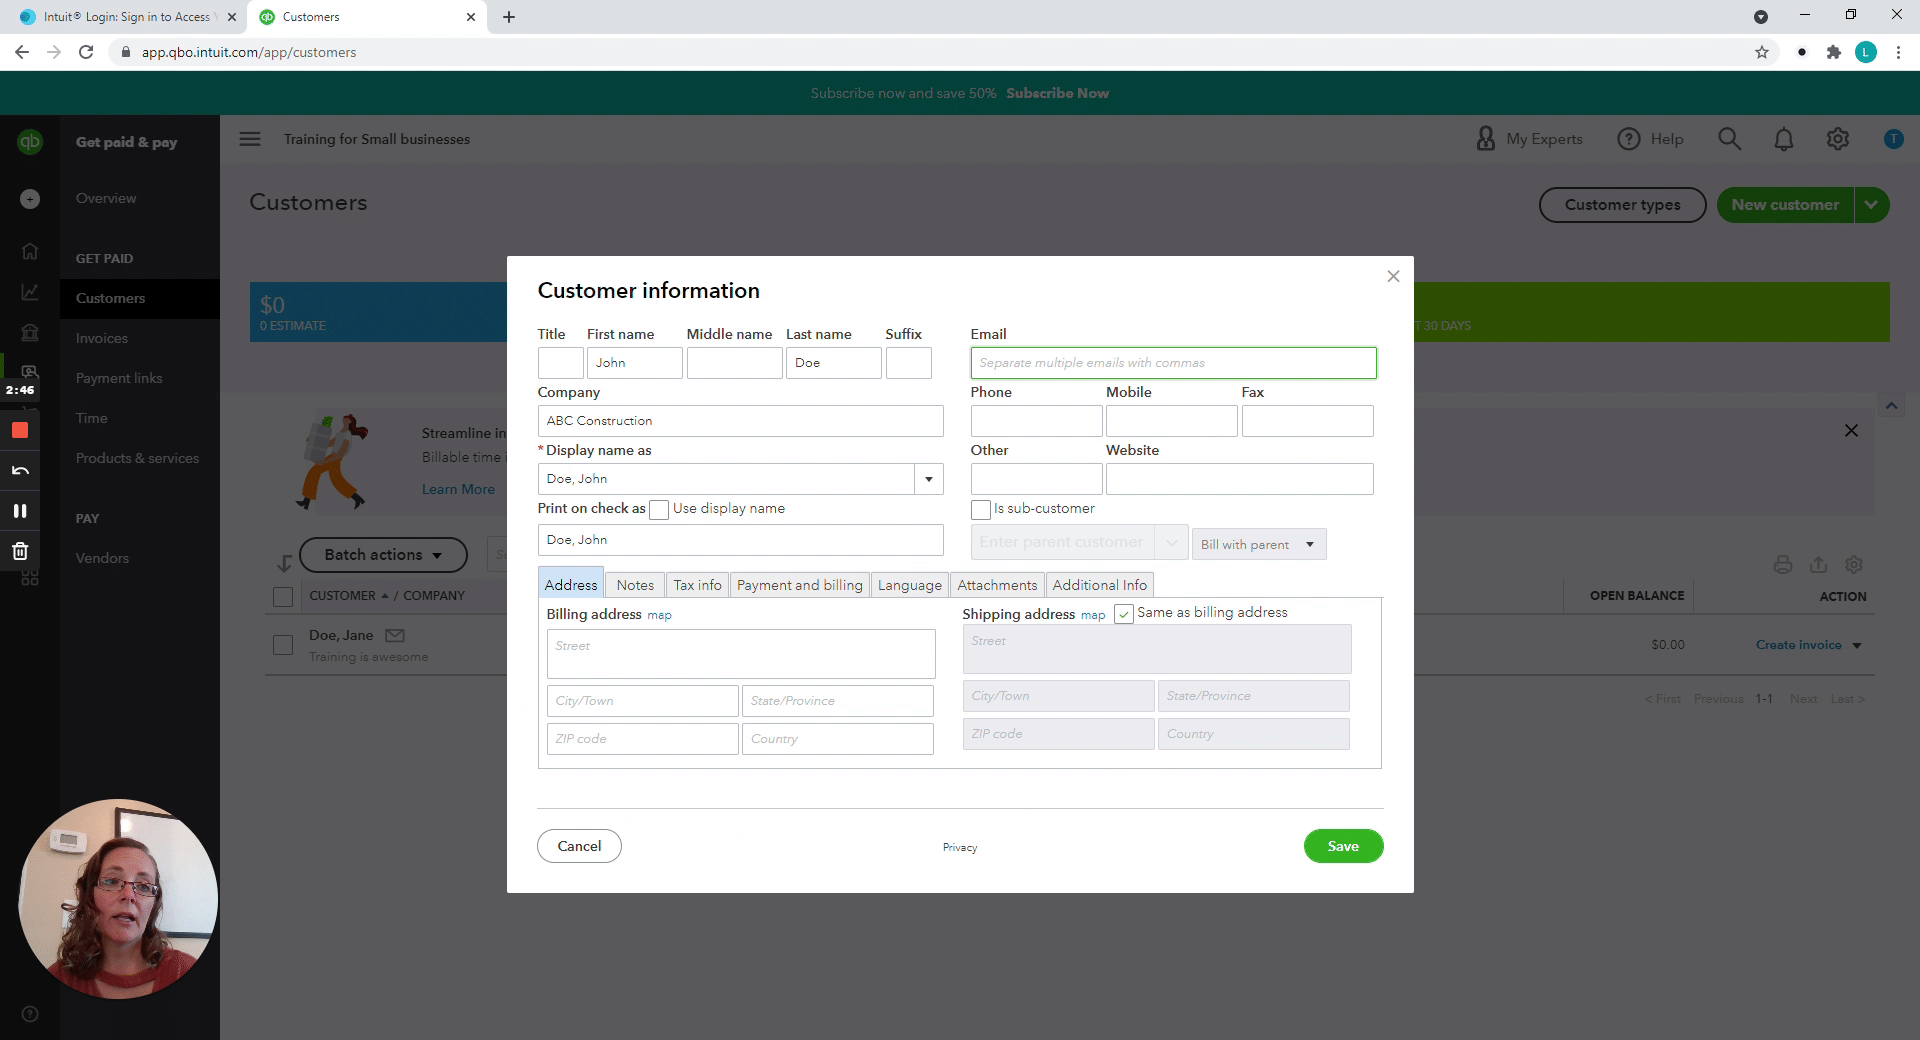The width and height of the screenshot is (1920, 1040).
Task: Click the print icon above customer table
Action: pyautogui.click(x=1782, y=565)
